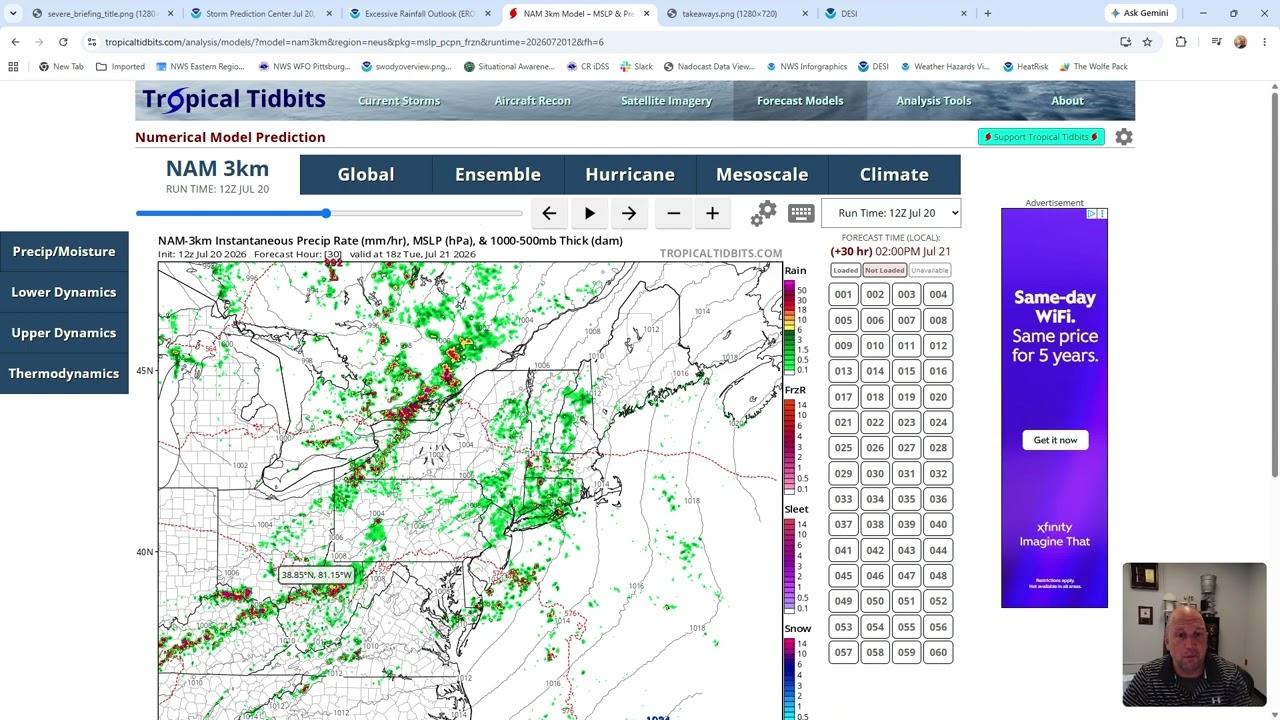Open Chrome three-dot menu

(x=1265, y=42)
